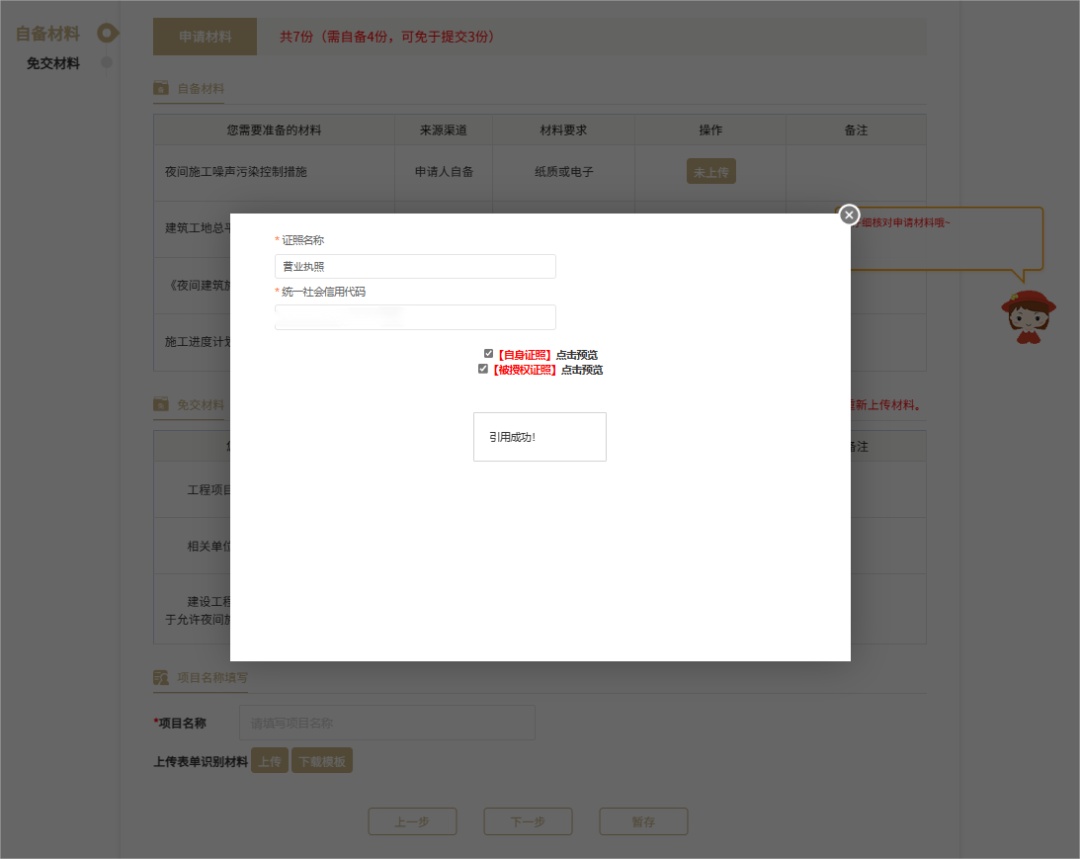The height and width of the screenshot is (859, 1080).
Task: Click the cartoon girl assistant mascot
Action: click(1028, 317)
